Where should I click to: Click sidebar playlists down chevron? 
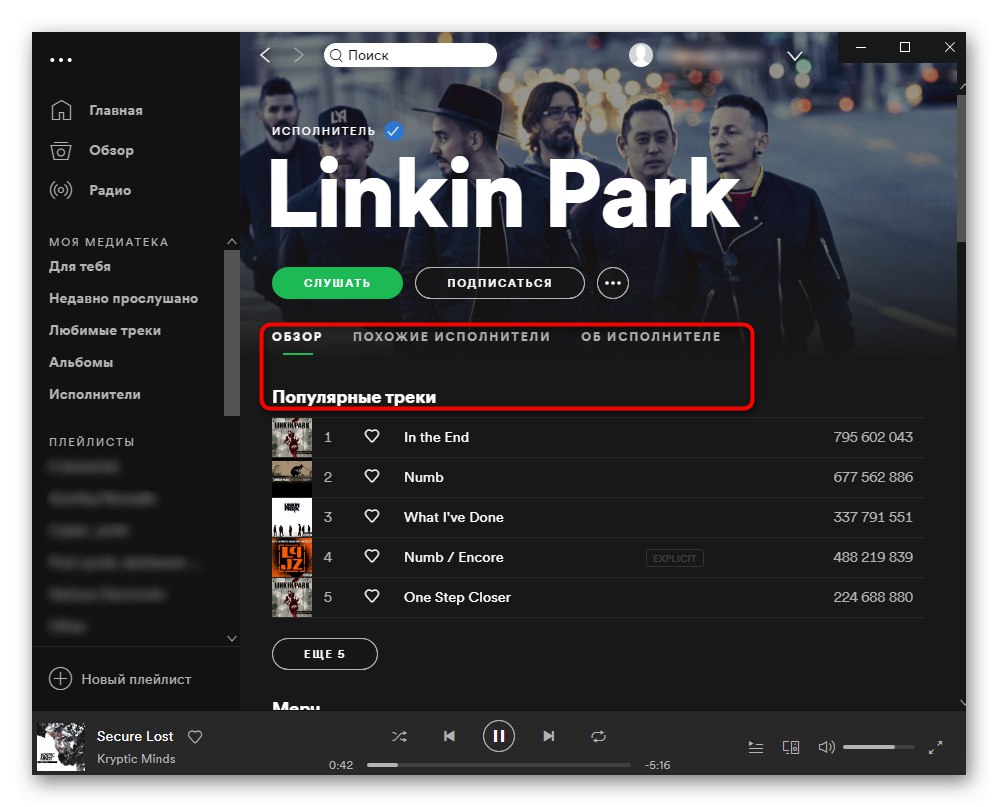[232, 638]
